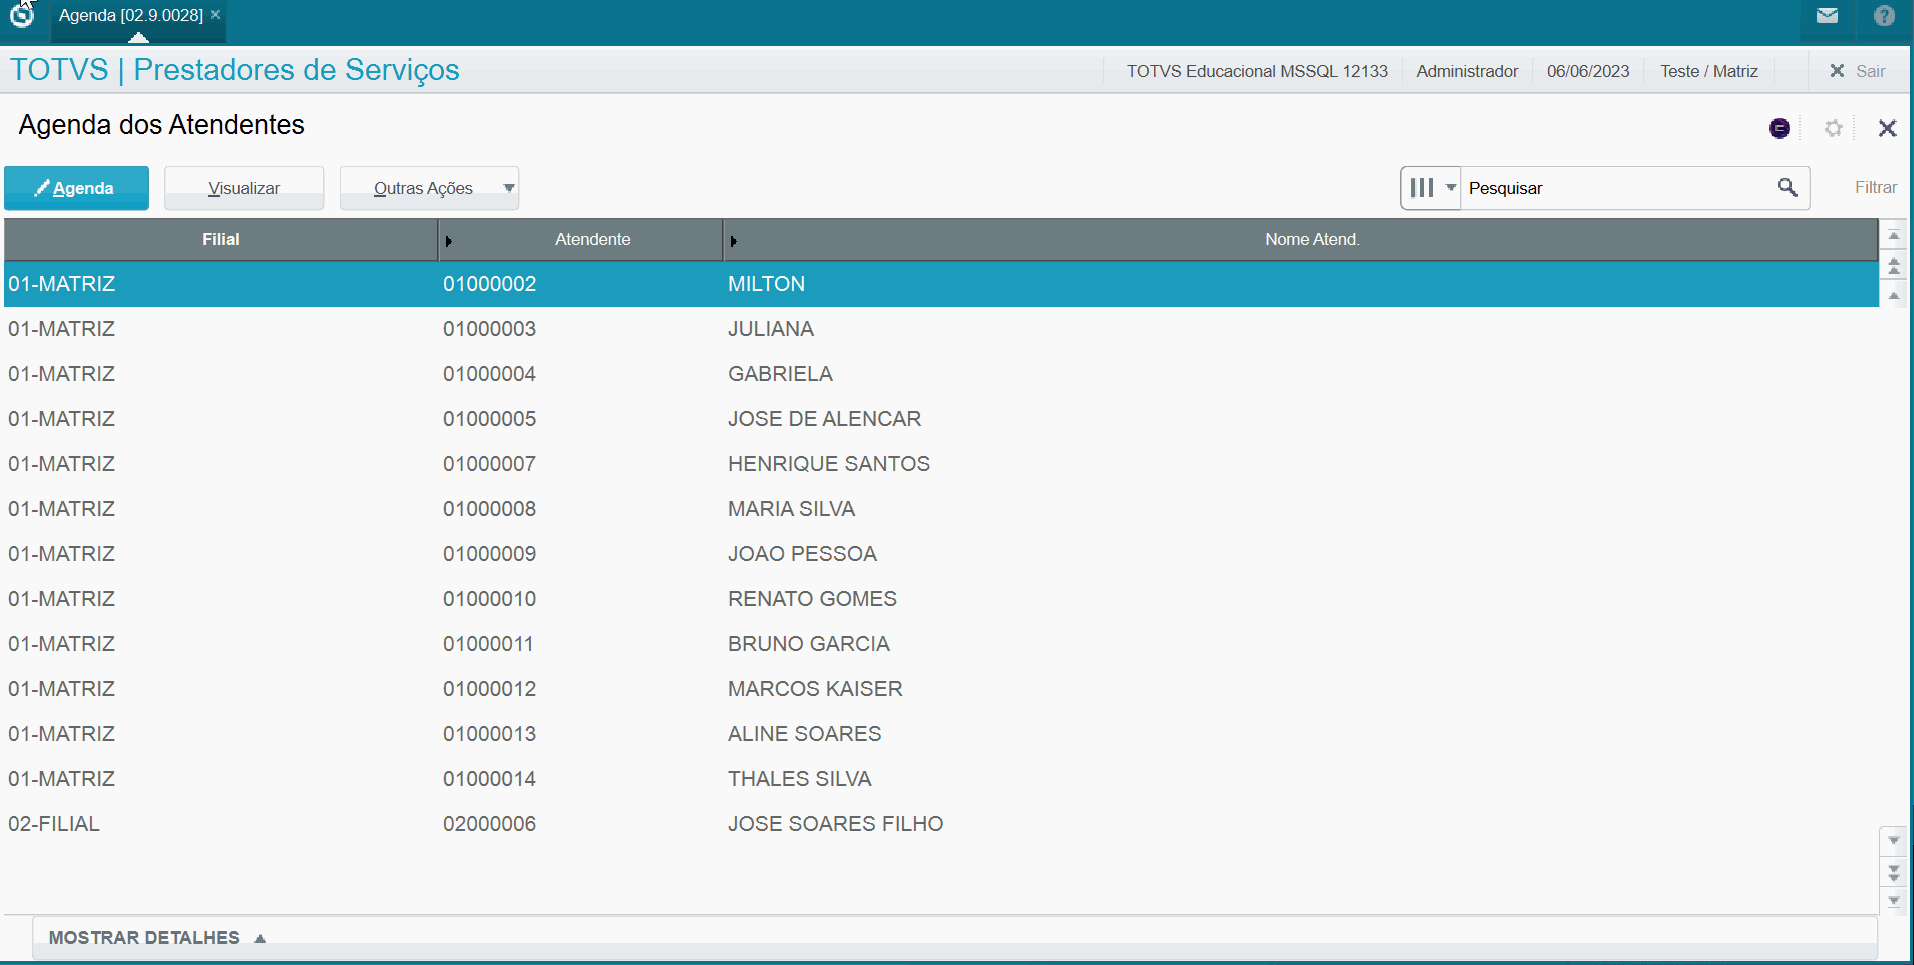
Task: Select the BRUNO GARCIA row
Action: point(941,644)
